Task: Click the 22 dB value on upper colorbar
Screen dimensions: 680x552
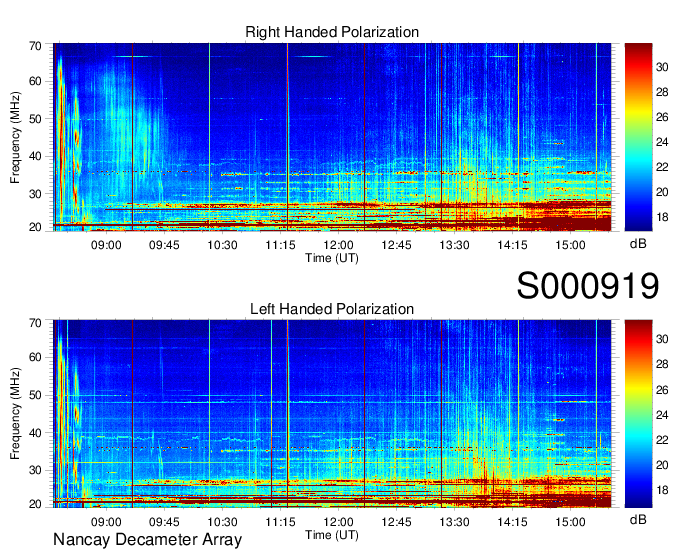Action: pos(662,167)
